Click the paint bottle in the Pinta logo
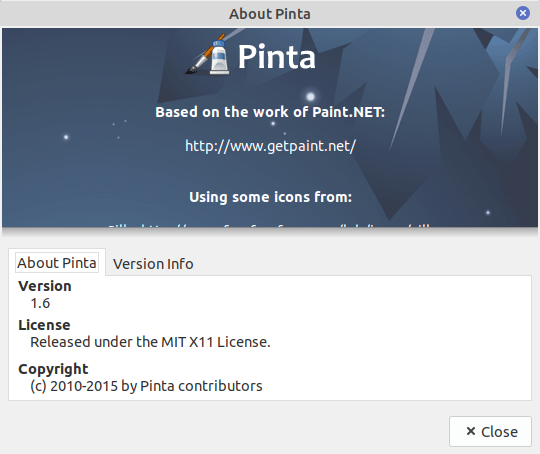The image size is (540, 454). (x=219, y=57)
